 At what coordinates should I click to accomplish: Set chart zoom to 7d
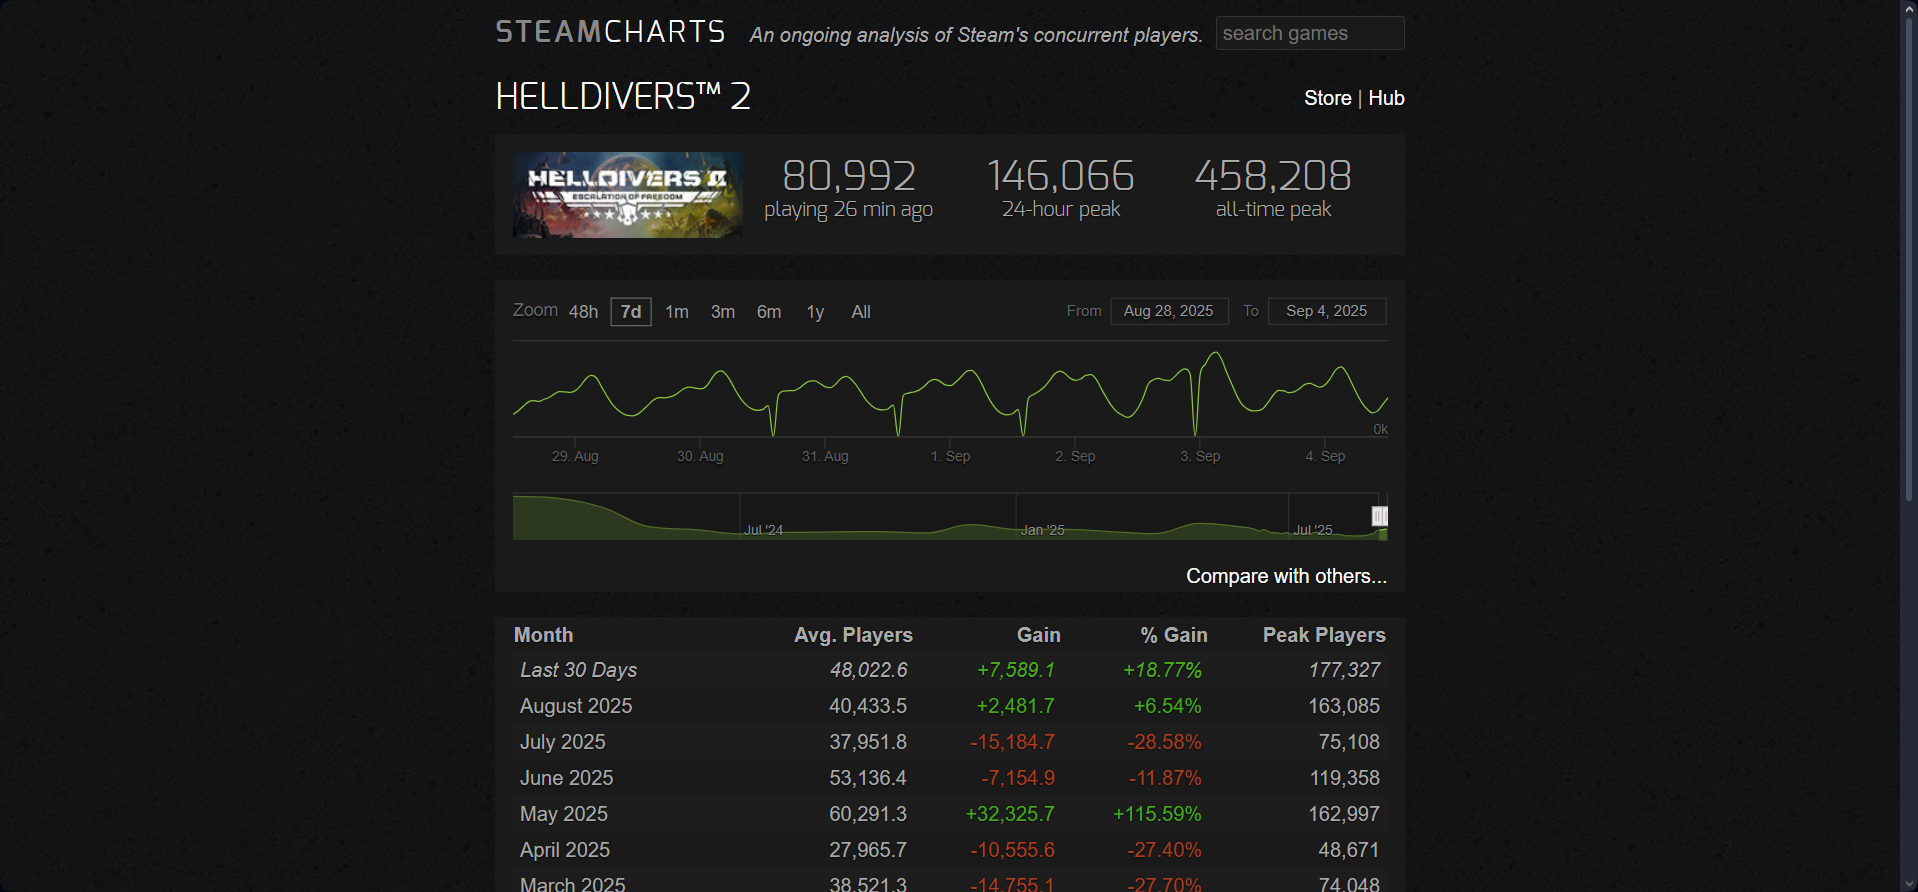coord(631,312)
